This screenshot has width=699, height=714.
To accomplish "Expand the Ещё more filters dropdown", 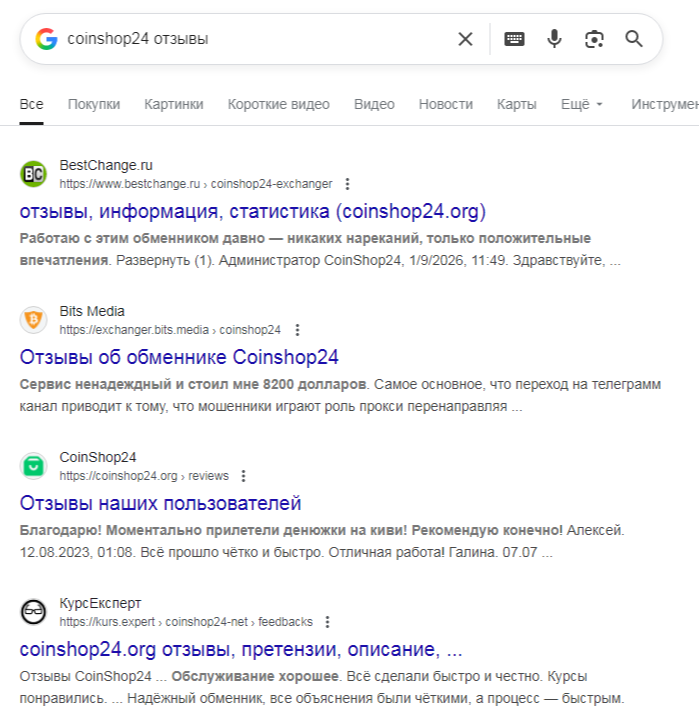I will (582, 104).
